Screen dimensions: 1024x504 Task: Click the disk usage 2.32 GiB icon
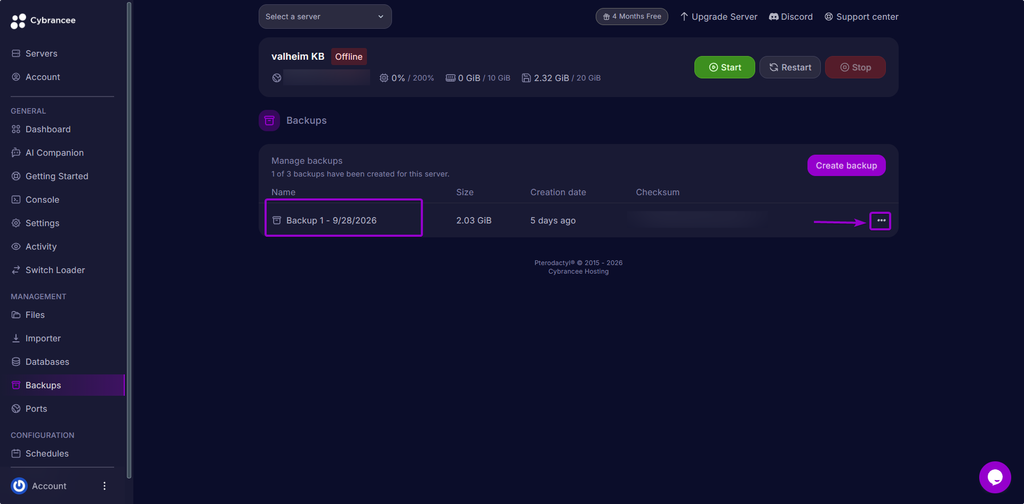[x=526, y=78]
